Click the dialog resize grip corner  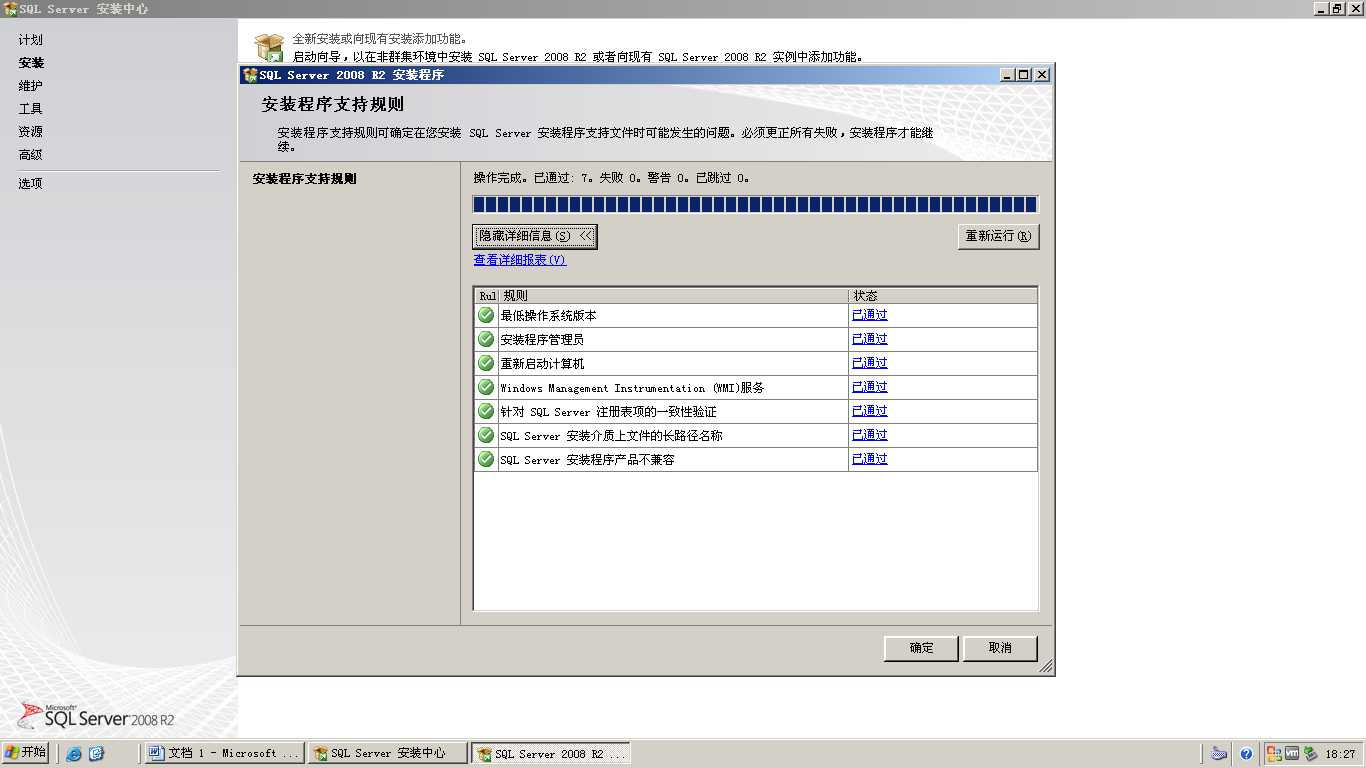(x=1046, y=666)
